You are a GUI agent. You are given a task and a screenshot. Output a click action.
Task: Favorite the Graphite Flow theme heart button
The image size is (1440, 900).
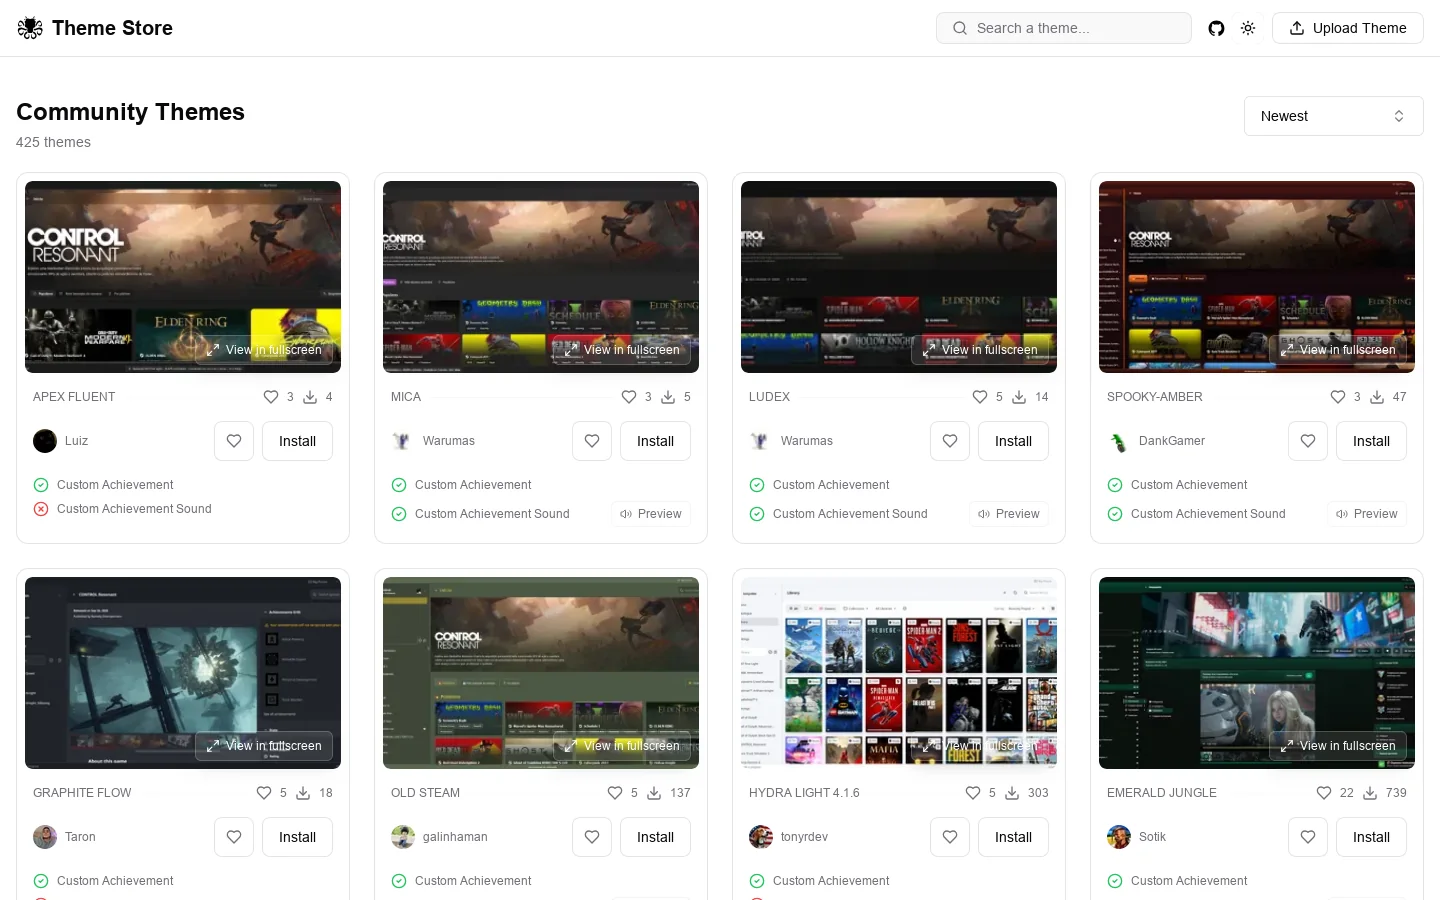[x=234, y=837]
